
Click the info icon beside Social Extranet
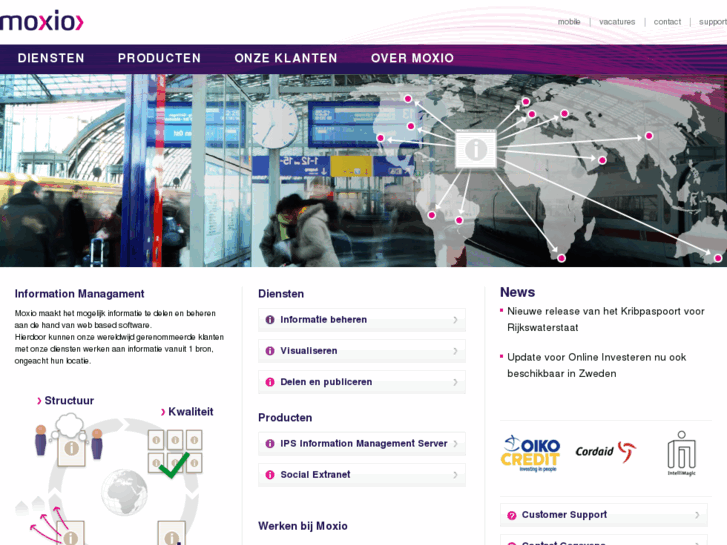270,474
